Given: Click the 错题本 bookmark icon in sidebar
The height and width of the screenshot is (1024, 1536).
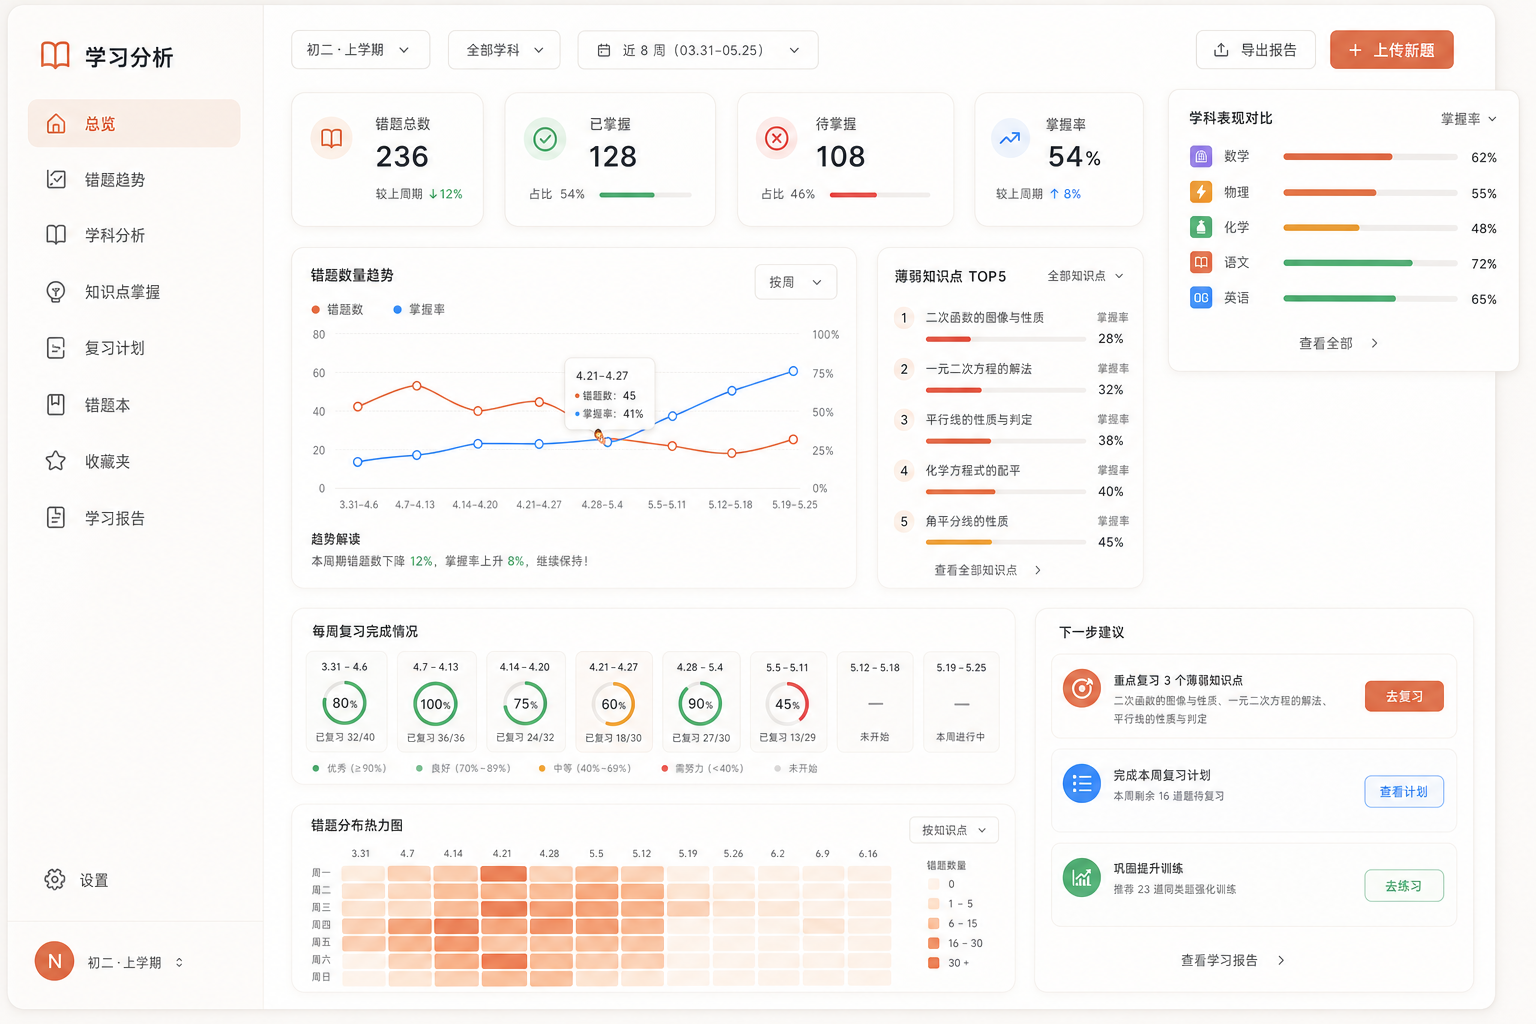Looking at the screenshot, I should (56, 405).
